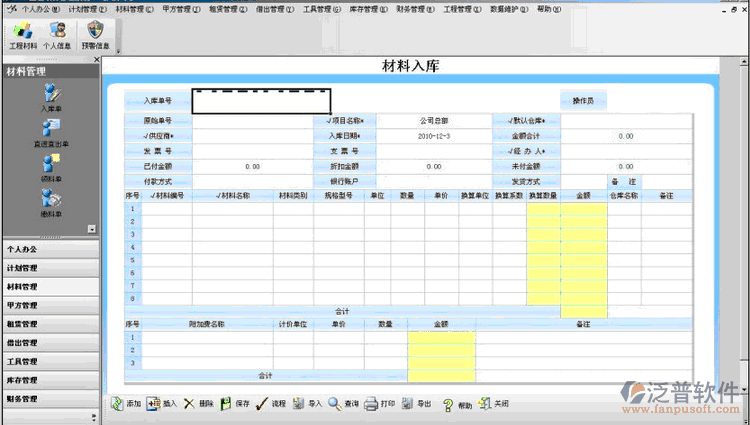This screenshot has width=750, height=425.
Task: Click the 入库单号 input field
Action: pos(261,101)
